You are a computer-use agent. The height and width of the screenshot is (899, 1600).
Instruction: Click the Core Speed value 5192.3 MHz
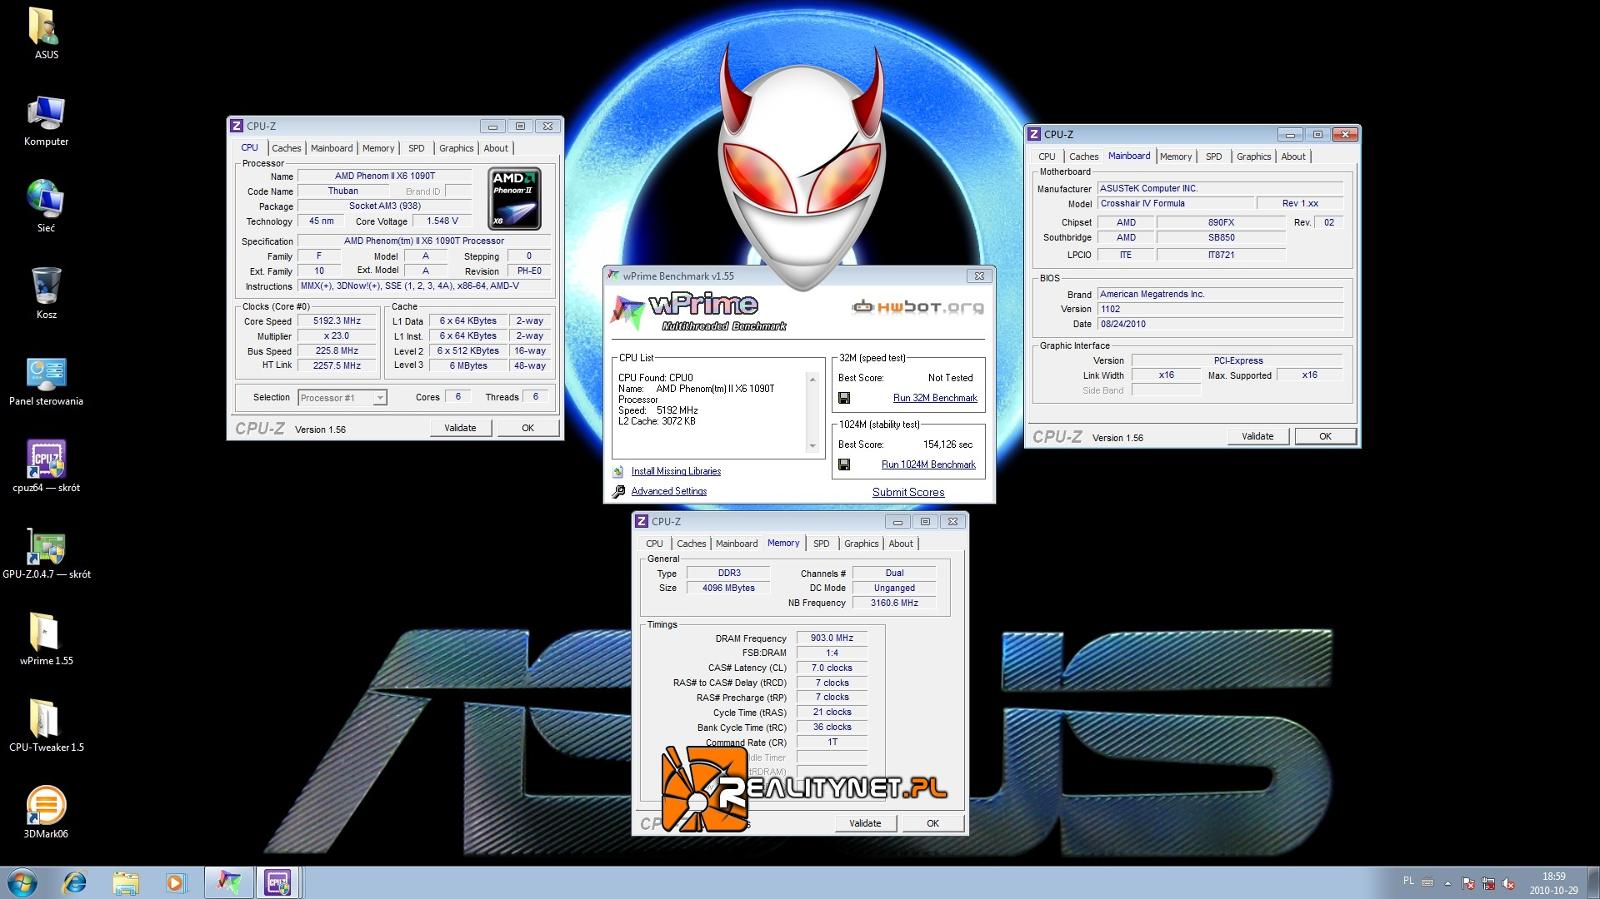(x=337, y=321)
